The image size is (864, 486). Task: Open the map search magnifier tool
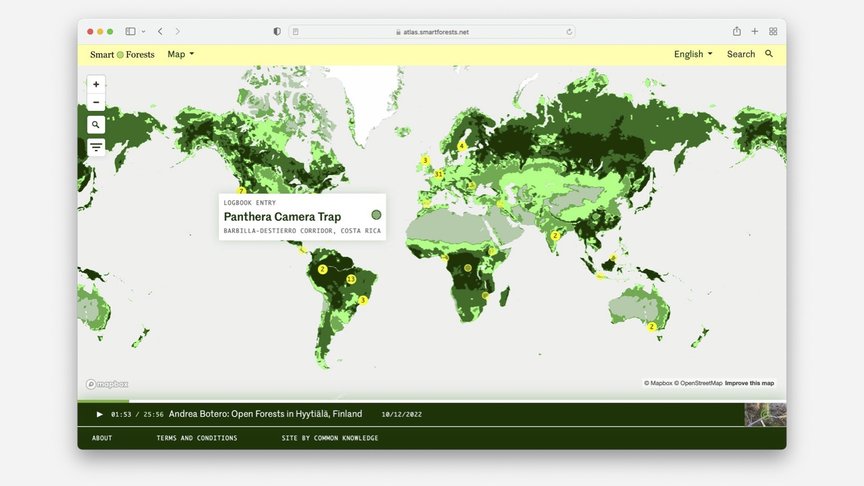click(96, 125)
